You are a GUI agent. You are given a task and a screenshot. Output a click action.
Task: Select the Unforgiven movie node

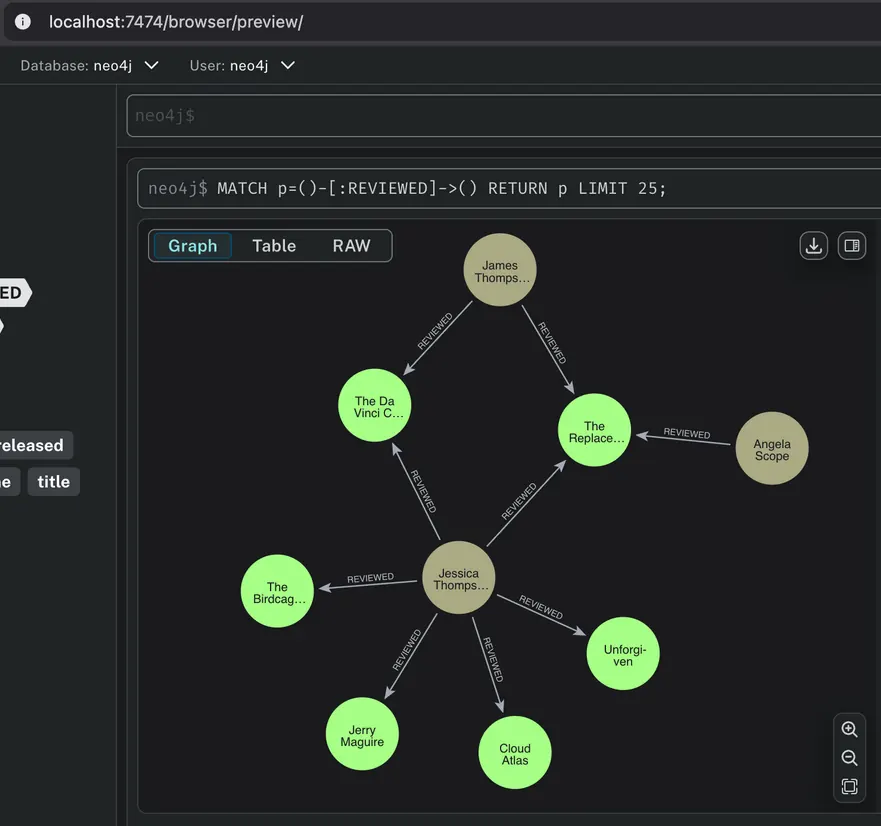point(623,653)
